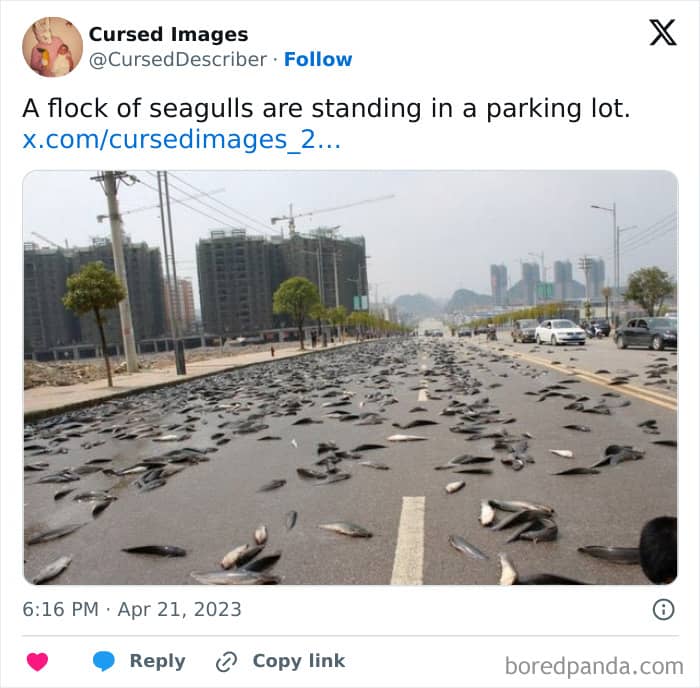Open the fish-covered road photo

pos(350,378)
